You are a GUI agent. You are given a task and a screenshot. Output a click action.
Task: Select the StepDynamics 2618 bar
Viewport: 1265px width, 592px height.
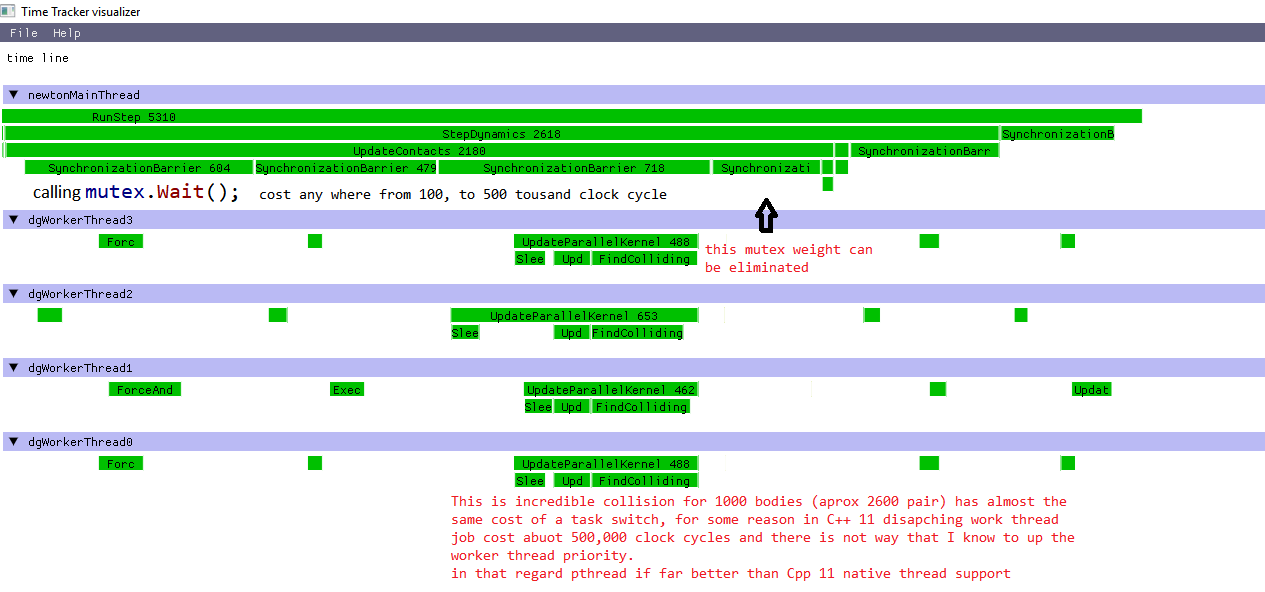point(501,134)
